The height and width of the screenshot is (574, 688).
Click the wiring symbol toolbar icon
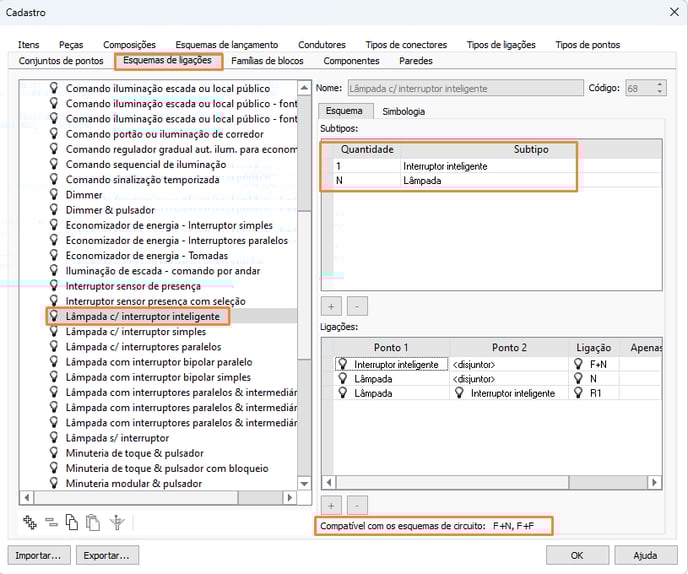[117, 522]
